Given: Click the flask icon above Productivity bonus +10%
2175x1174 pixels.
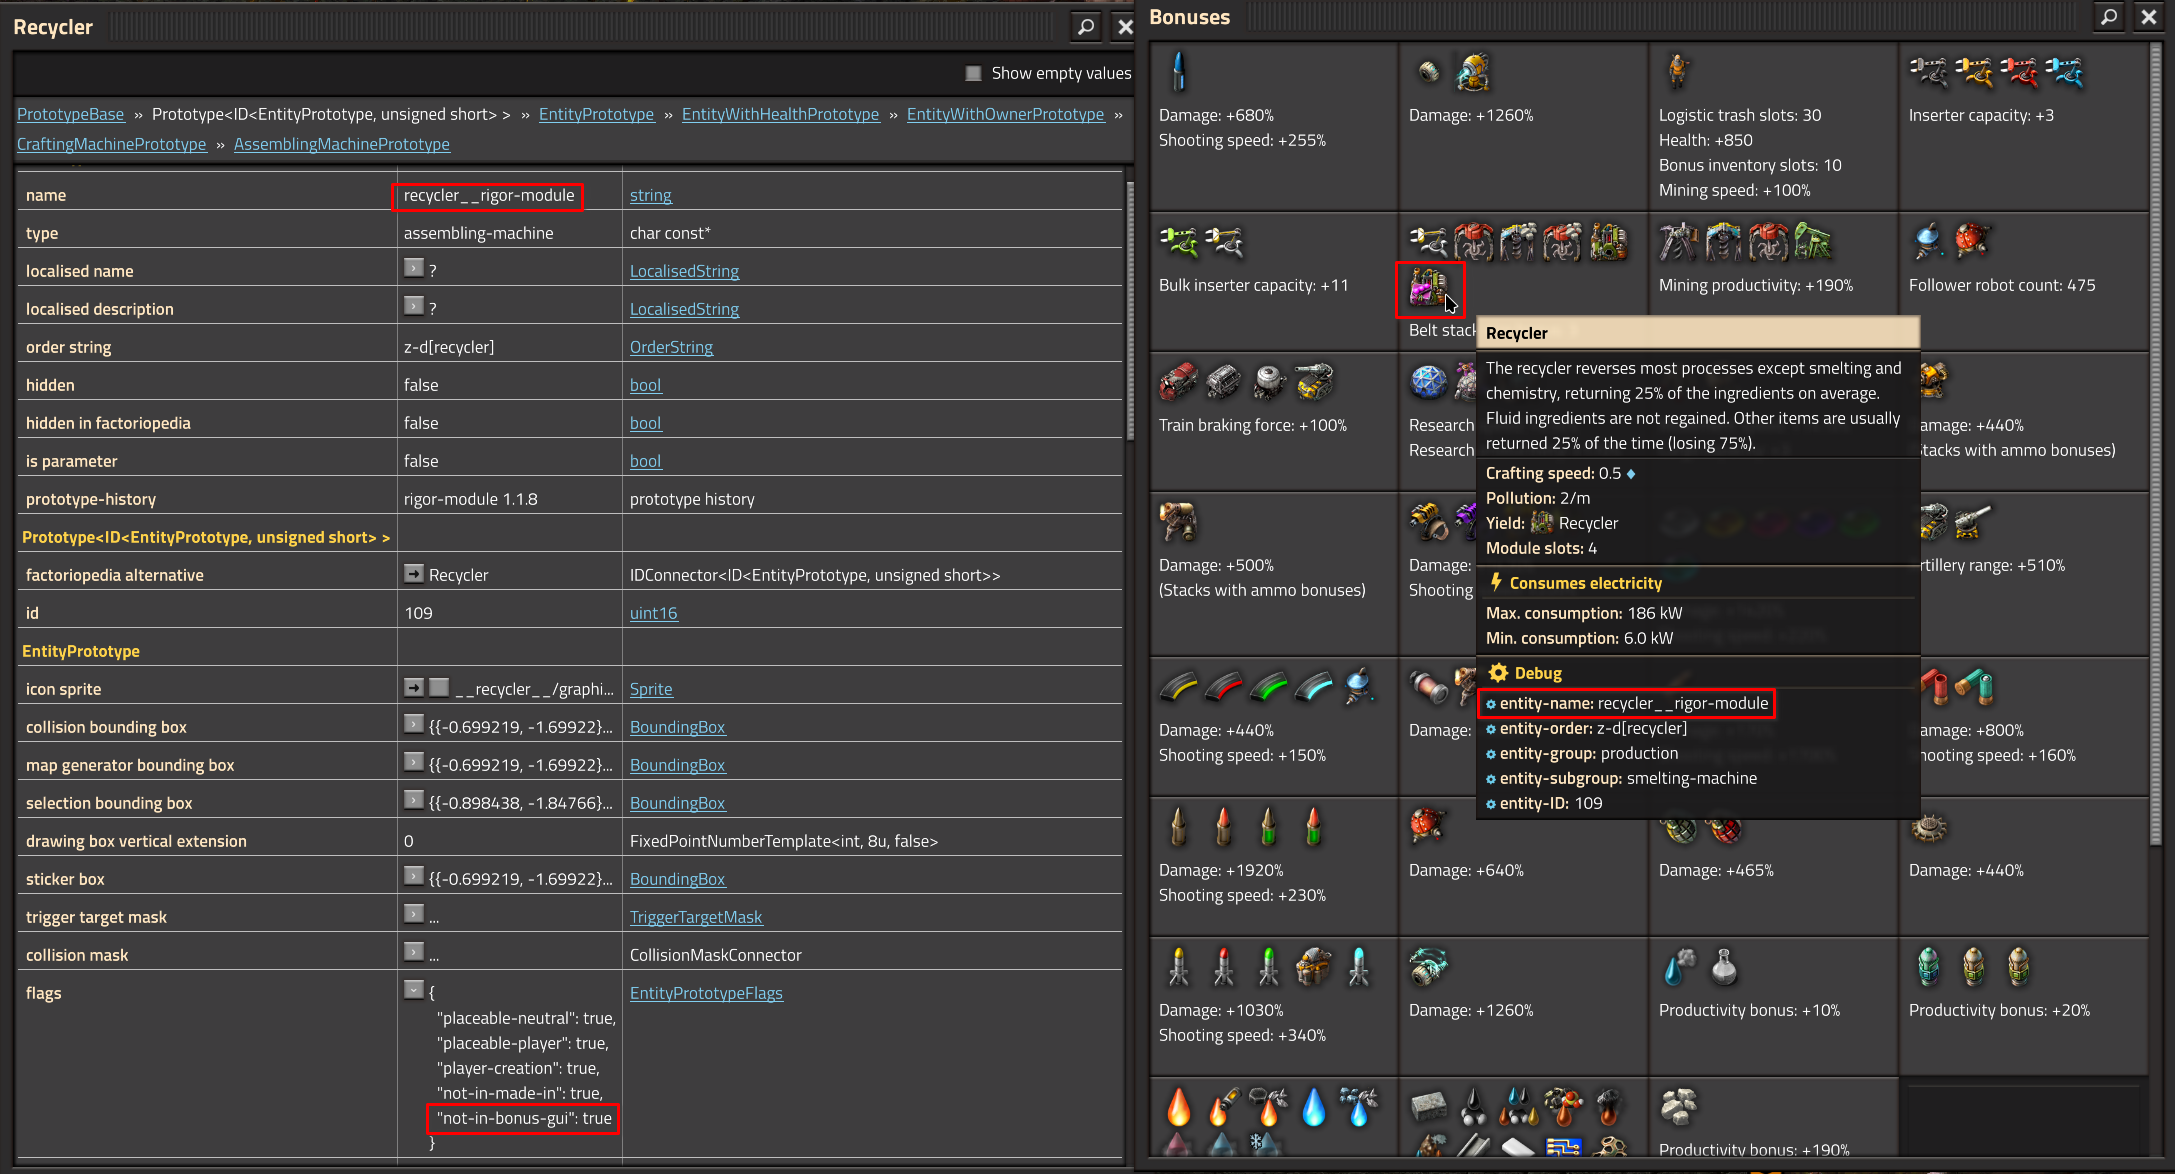Looking at the screenshot, I should [1724, 967].
